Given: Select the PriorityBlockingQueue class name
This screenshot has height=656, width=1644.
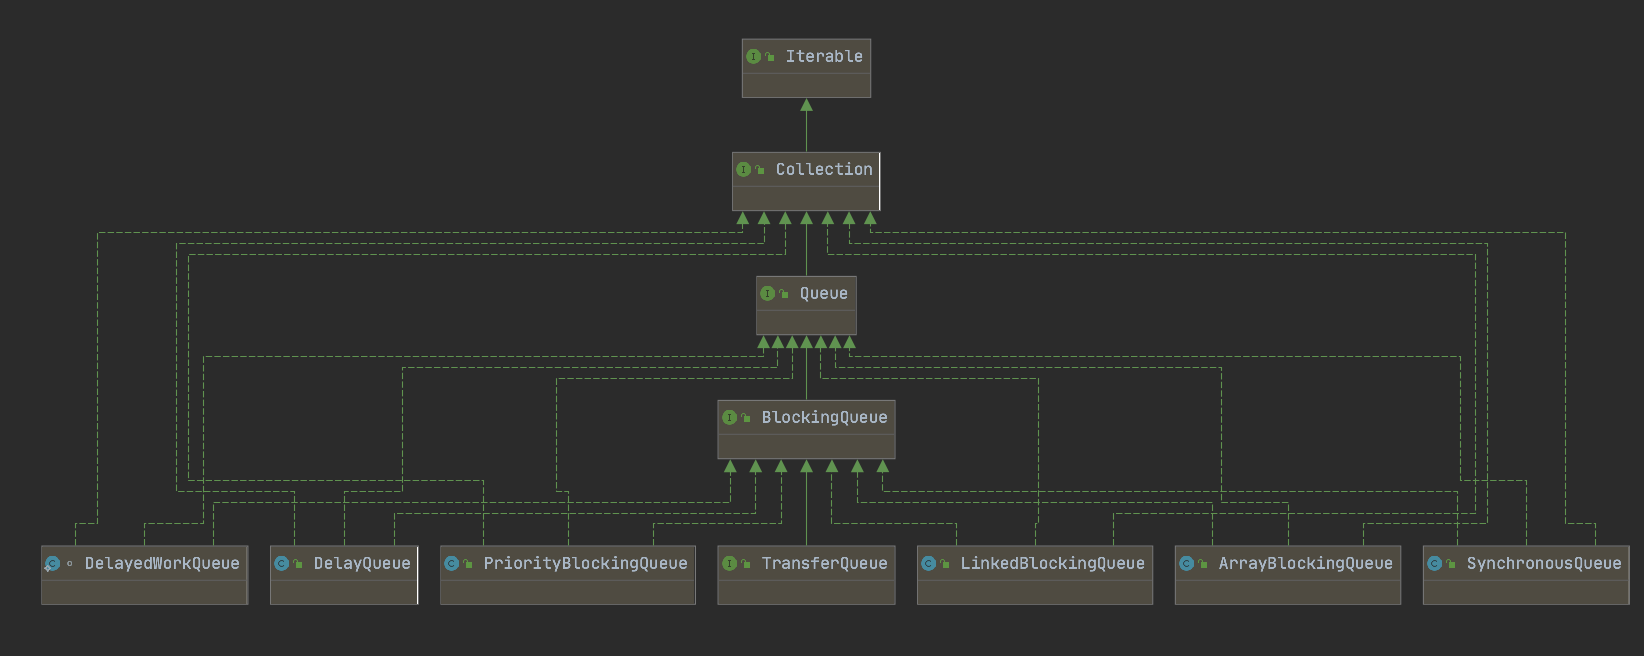Looking at the screenshot, I should [585, 564].
